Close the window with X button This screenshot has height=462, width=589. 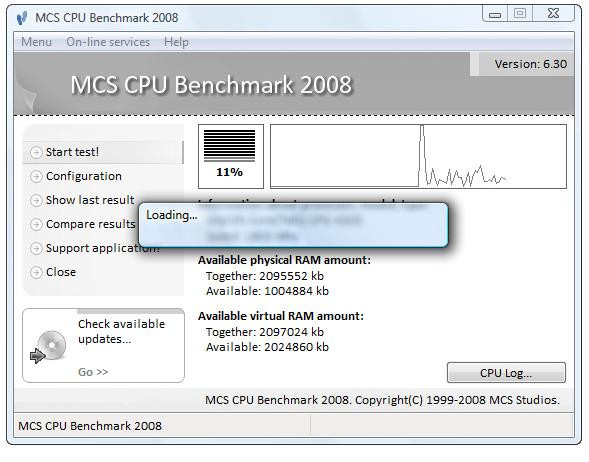click(553, 14)
